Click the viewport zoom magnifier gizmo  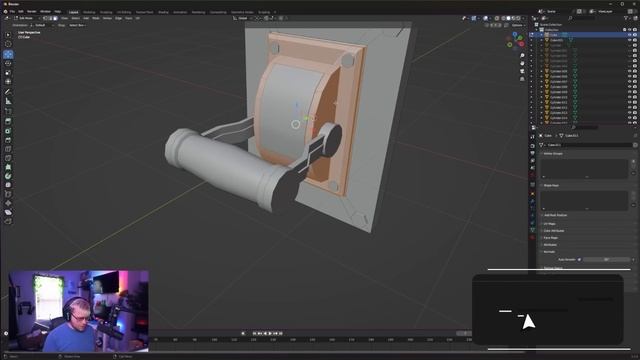[522, 56]
